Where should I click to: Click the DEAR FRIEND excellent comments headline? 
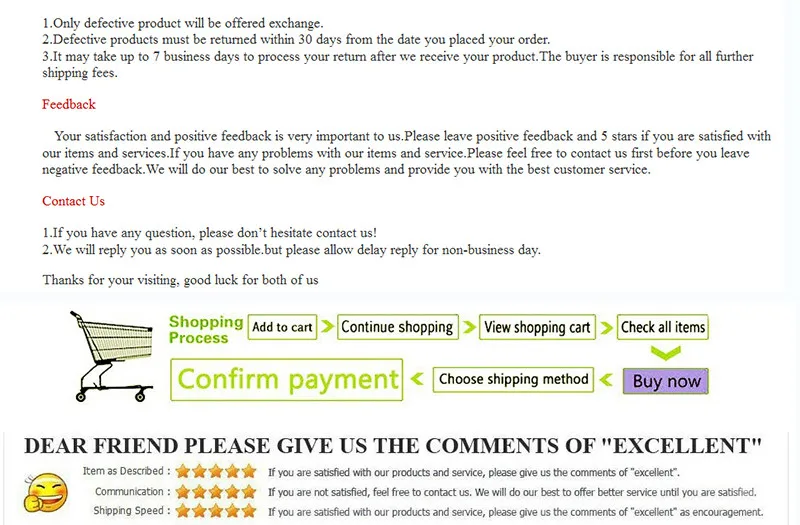393,446
